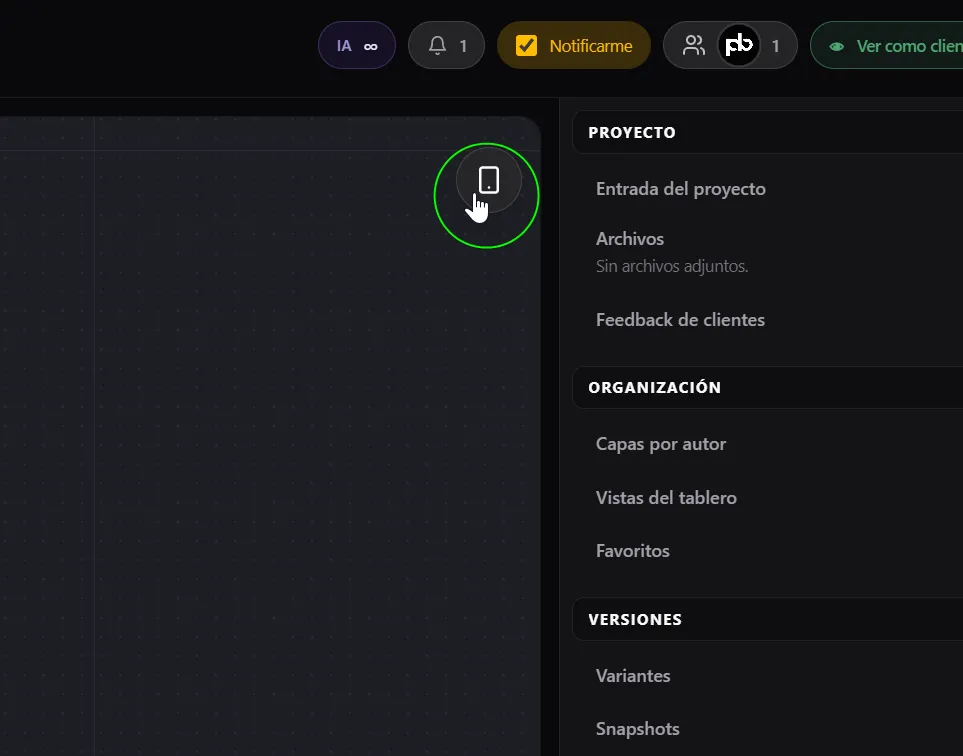Collapse the PROYECTO section header

(x=768, y=132)
